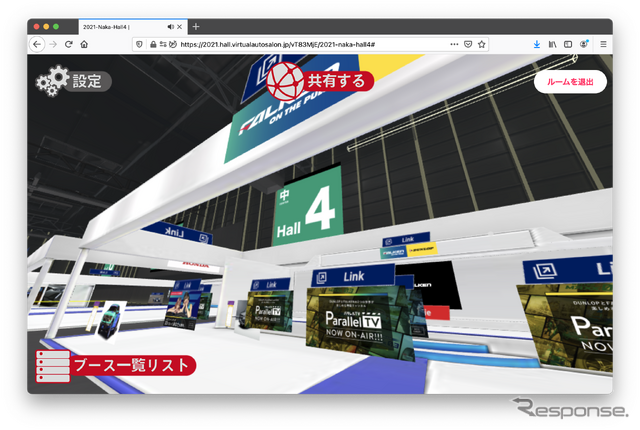
Task: Click the tracking protection shield icon
Action: tap(139, 44)
